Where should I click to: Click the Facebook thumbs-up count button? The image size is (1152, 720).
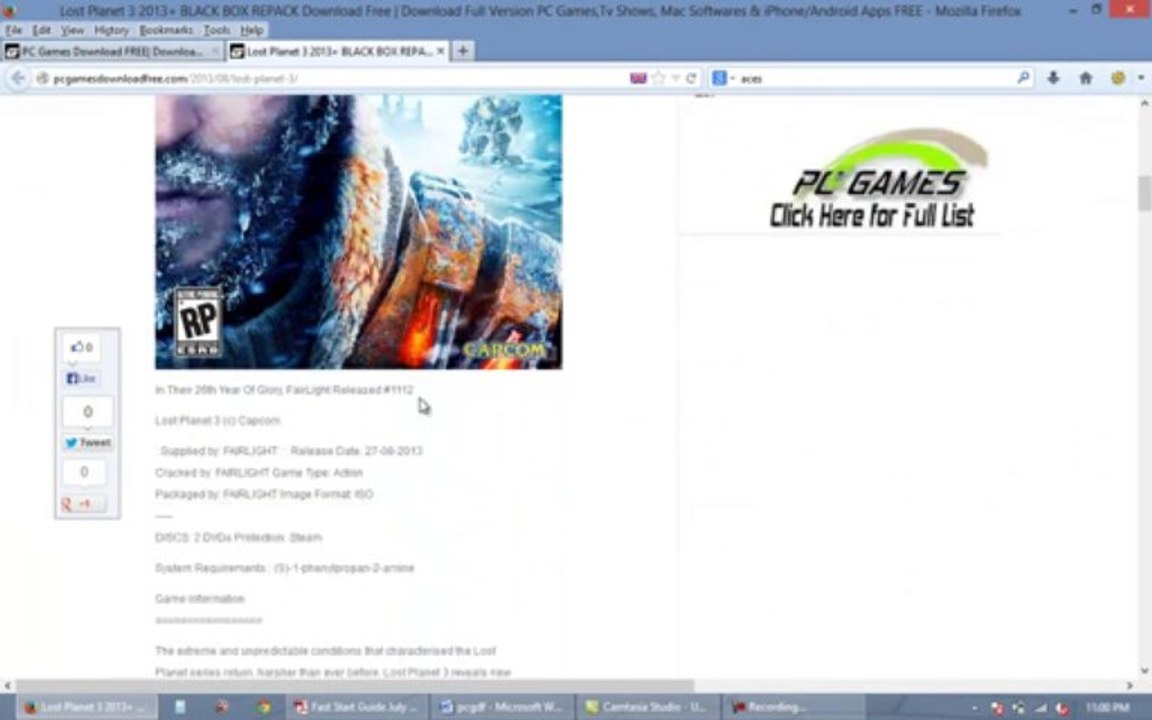82,347
